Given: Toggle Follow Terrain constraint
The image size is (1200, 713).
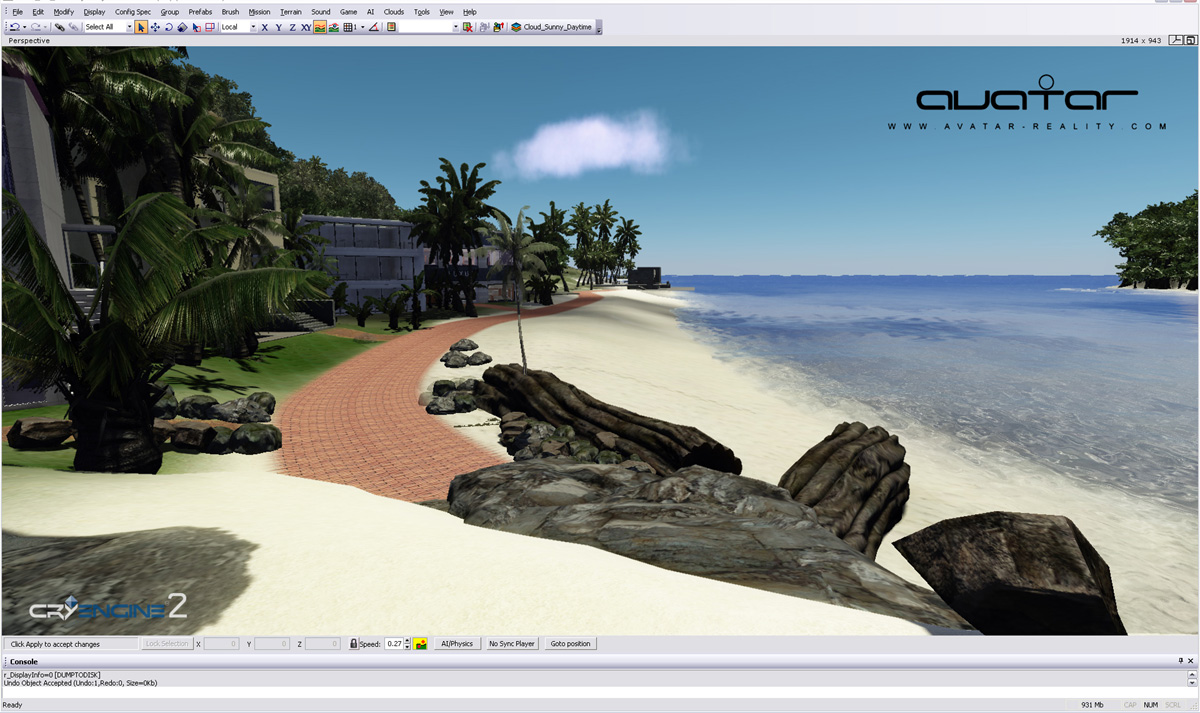Looking at the screenshot, I should 320,27.
